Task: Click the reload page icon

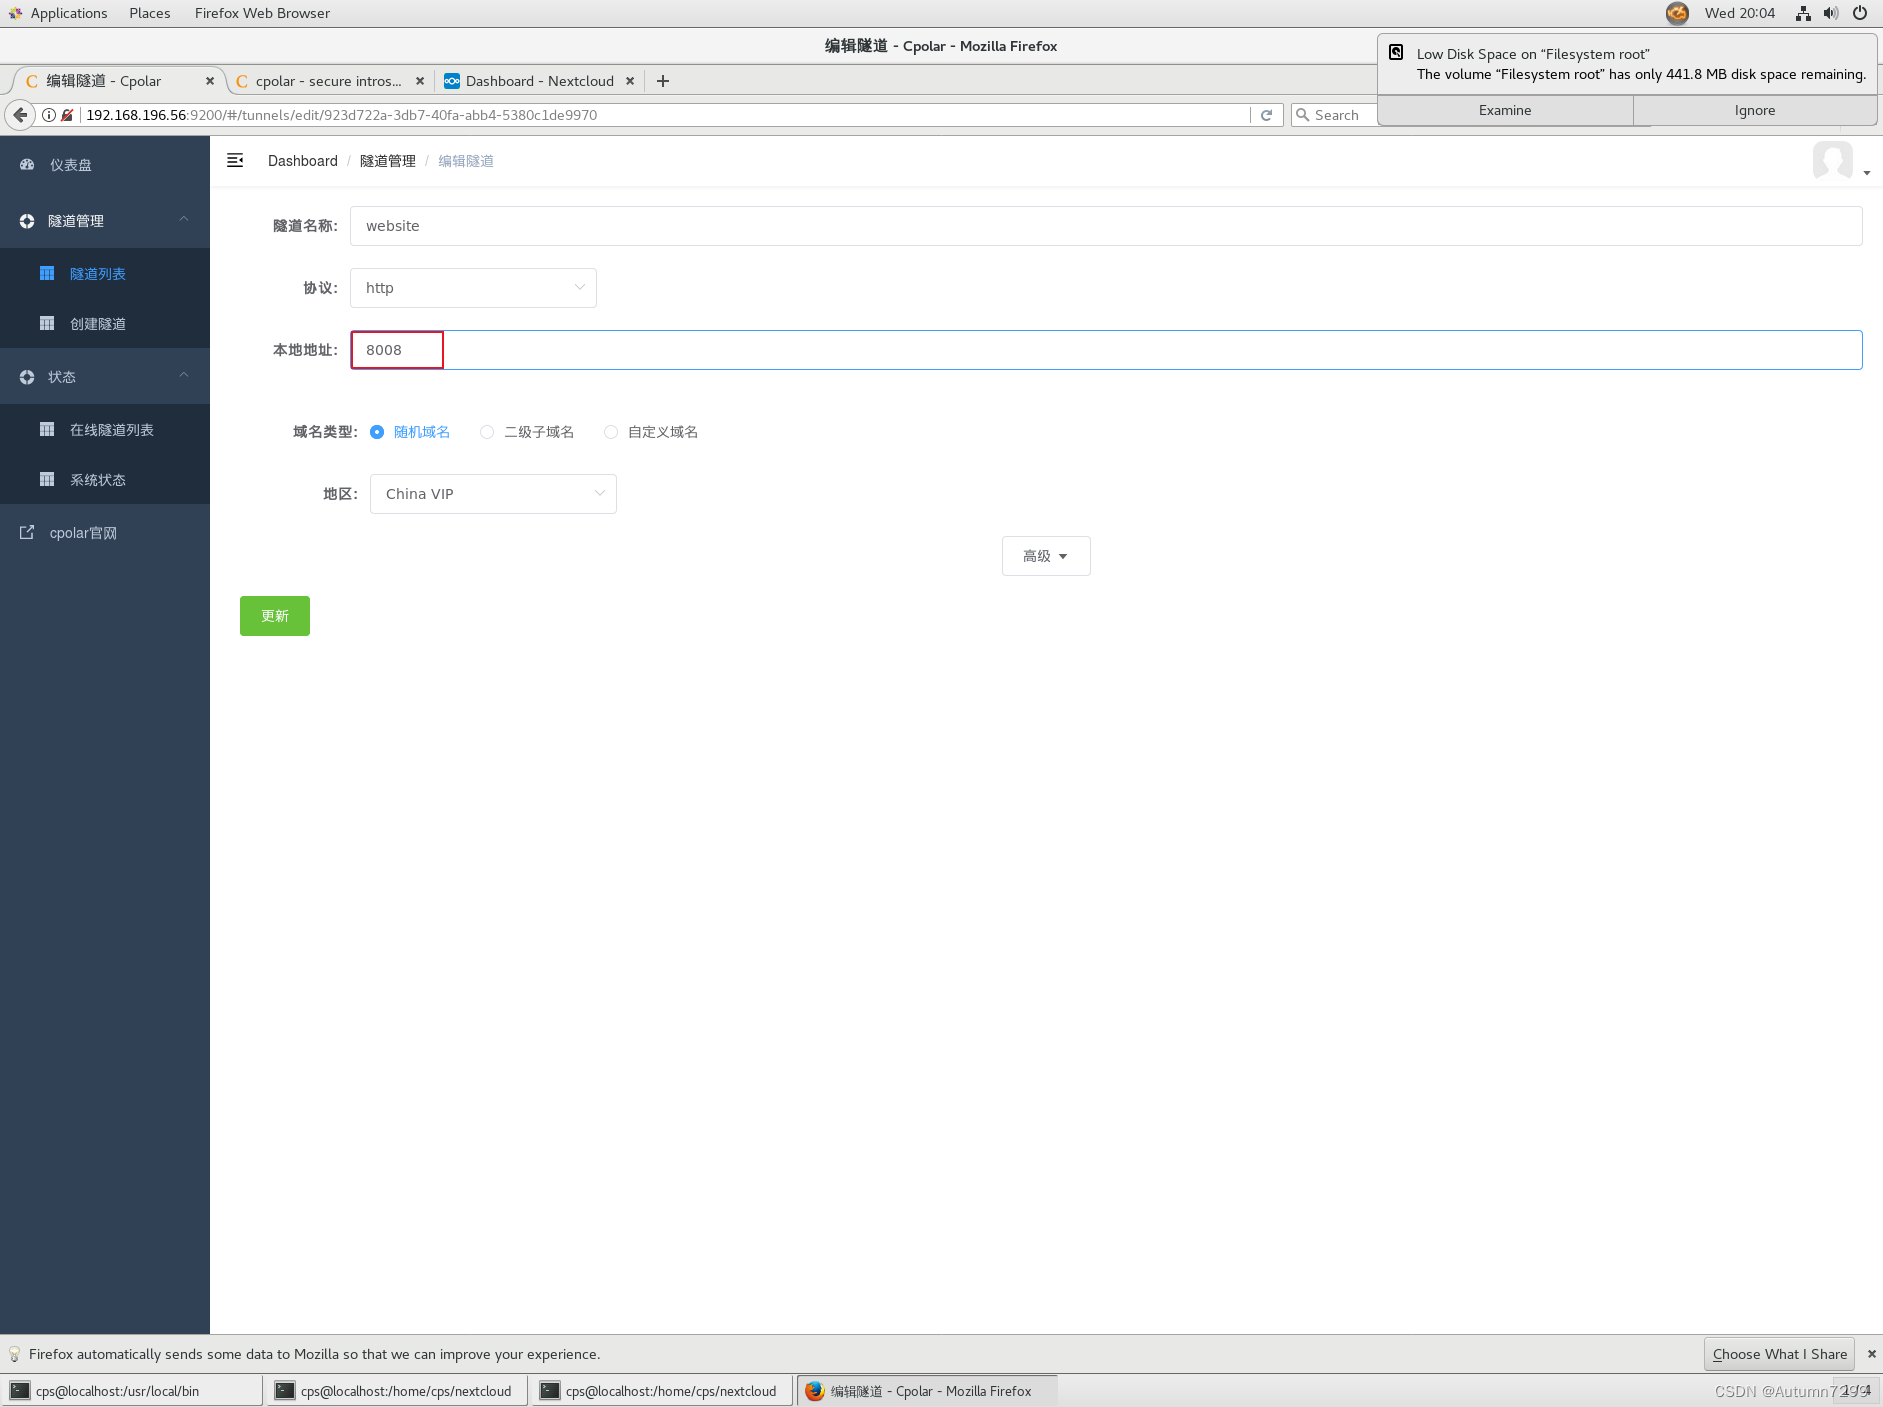Action: coord(1266,115)
